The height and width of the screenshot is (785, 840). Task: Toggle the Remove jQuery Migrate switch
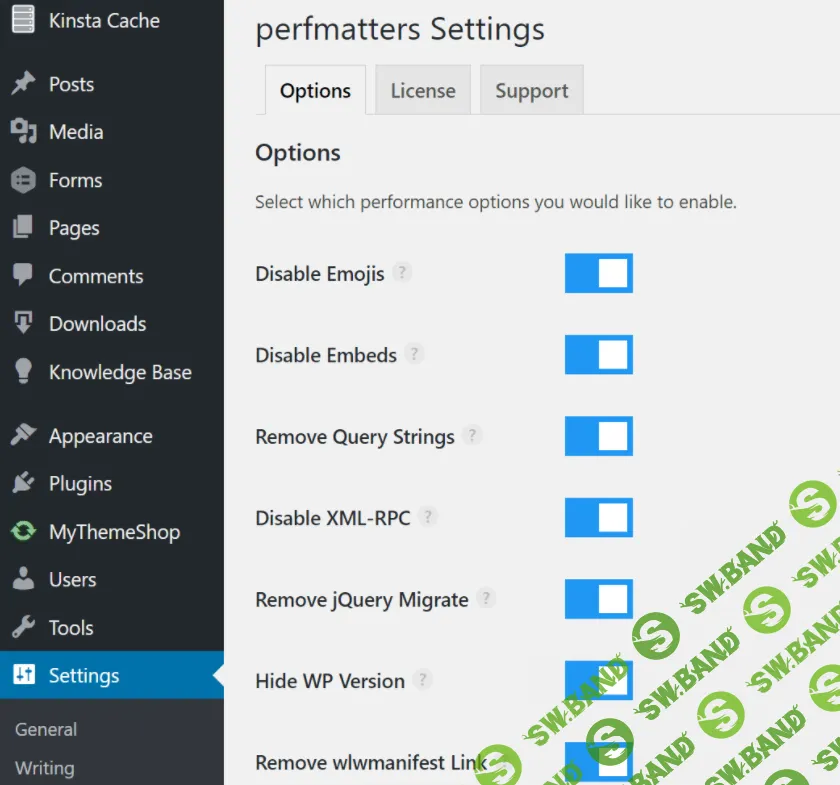pos(598,599)
